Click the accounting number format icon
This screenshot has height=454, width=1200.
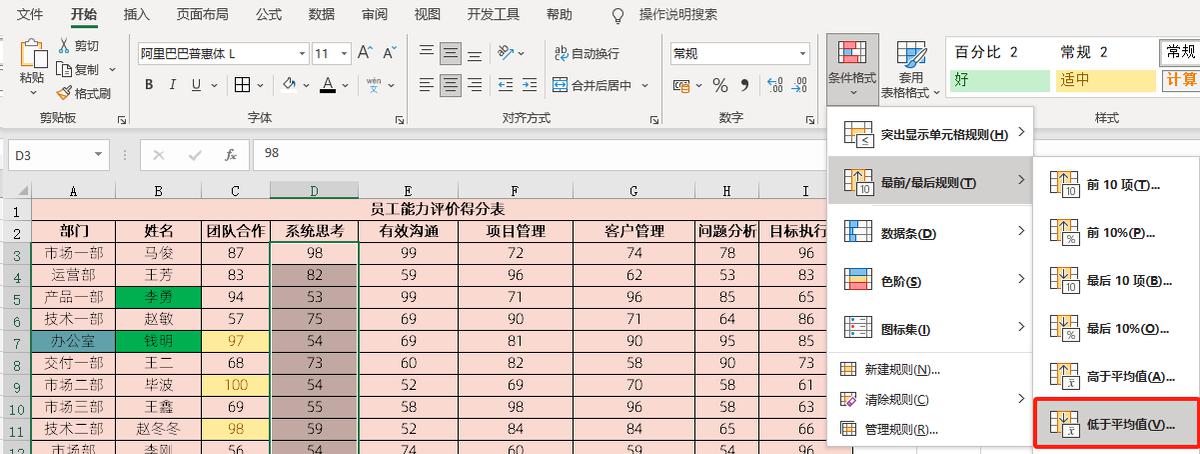pyautogui.click(x=680, y=85)
